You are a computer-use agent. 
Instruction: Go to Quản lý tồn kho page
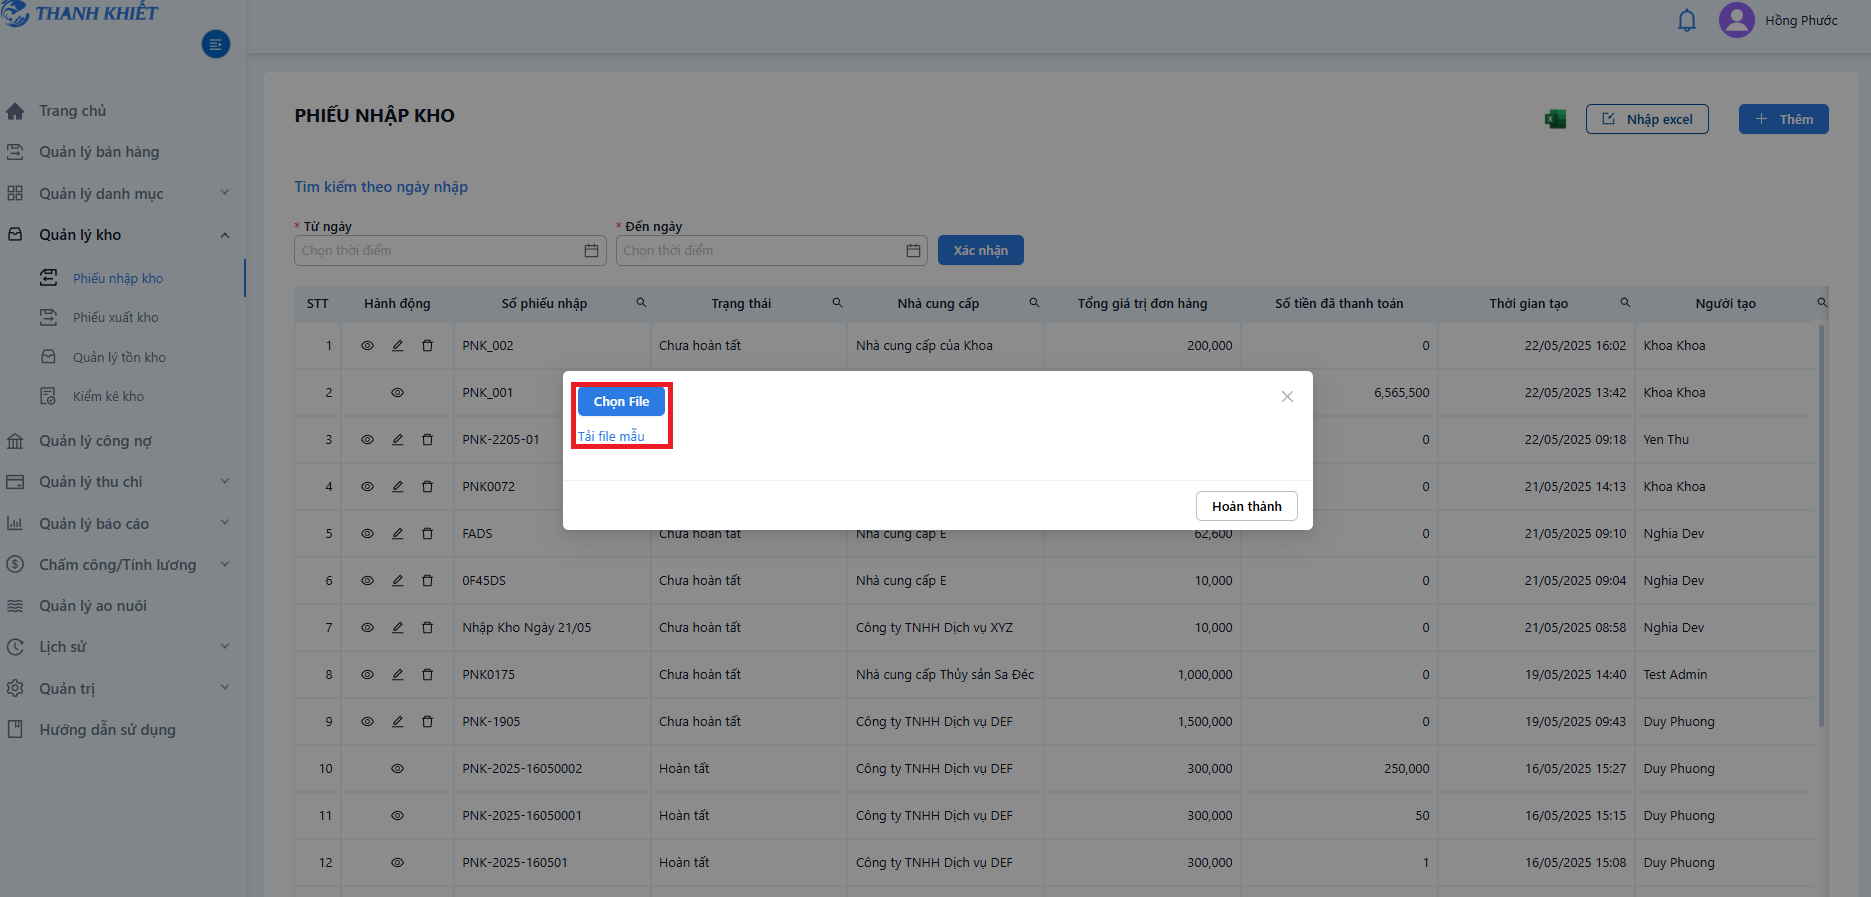pyautogui.click(x=119, y=357)
